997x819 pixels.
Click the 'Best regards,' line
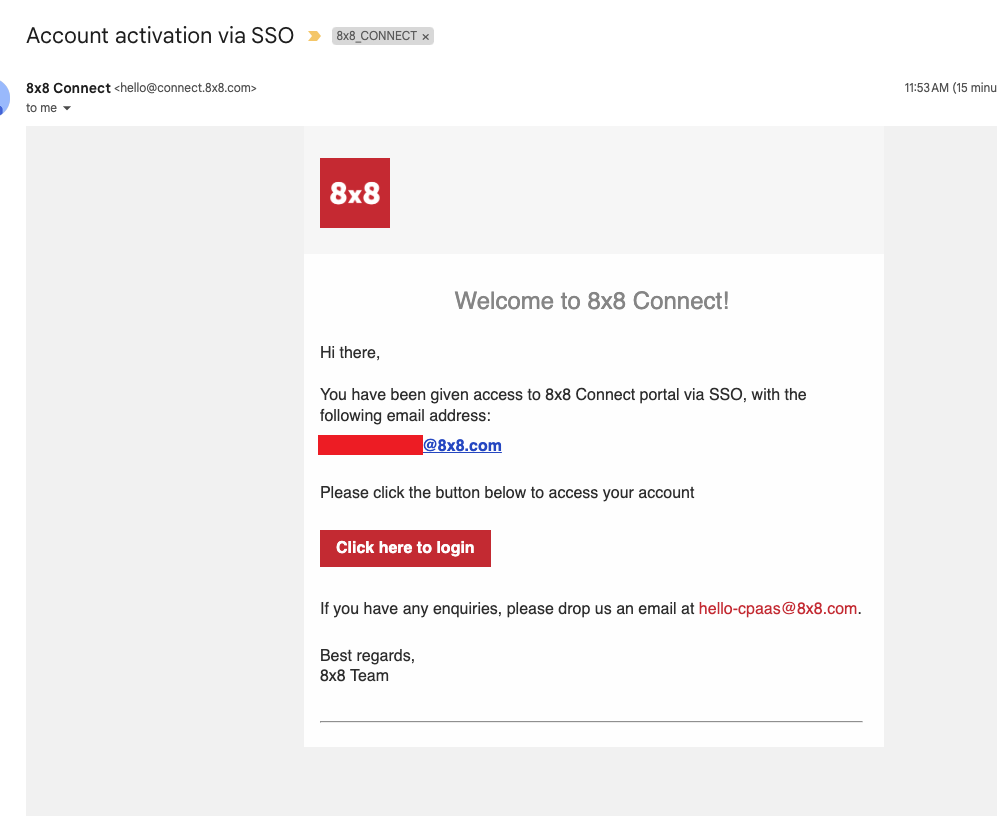(367, 656)
